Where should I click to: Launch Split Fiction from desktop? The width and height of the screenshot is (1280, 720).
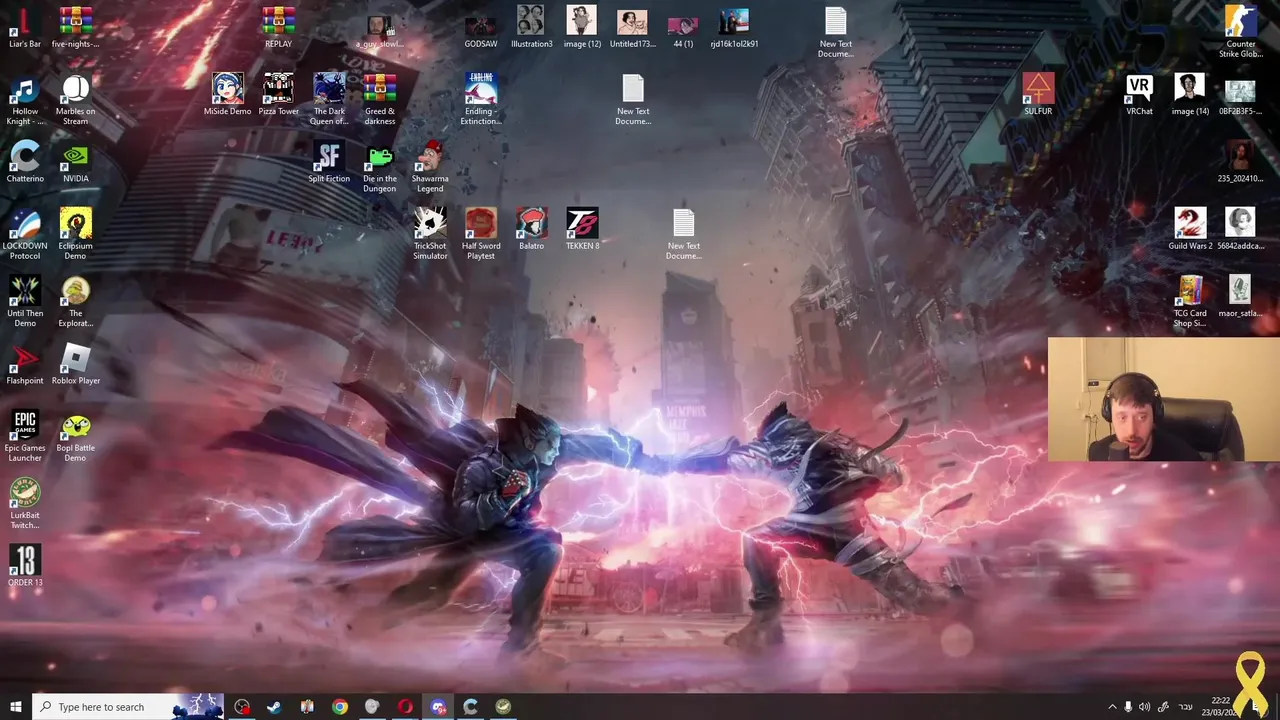coord(329,161)
